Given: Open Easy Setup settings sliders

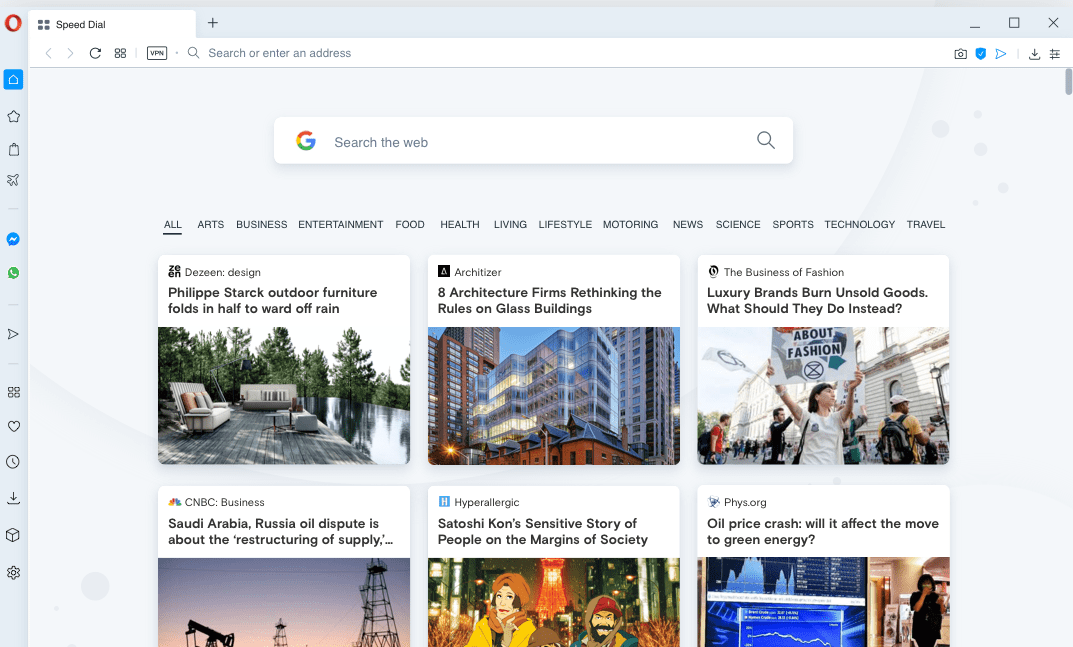Looking at the screenshot, I should 1055,54.
